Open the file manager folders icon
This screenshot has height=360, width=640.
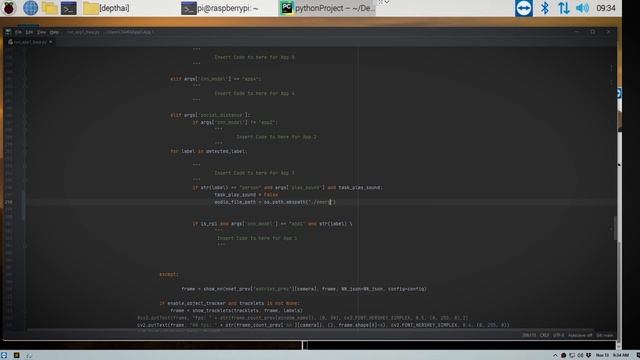click(x=49, y=8)
